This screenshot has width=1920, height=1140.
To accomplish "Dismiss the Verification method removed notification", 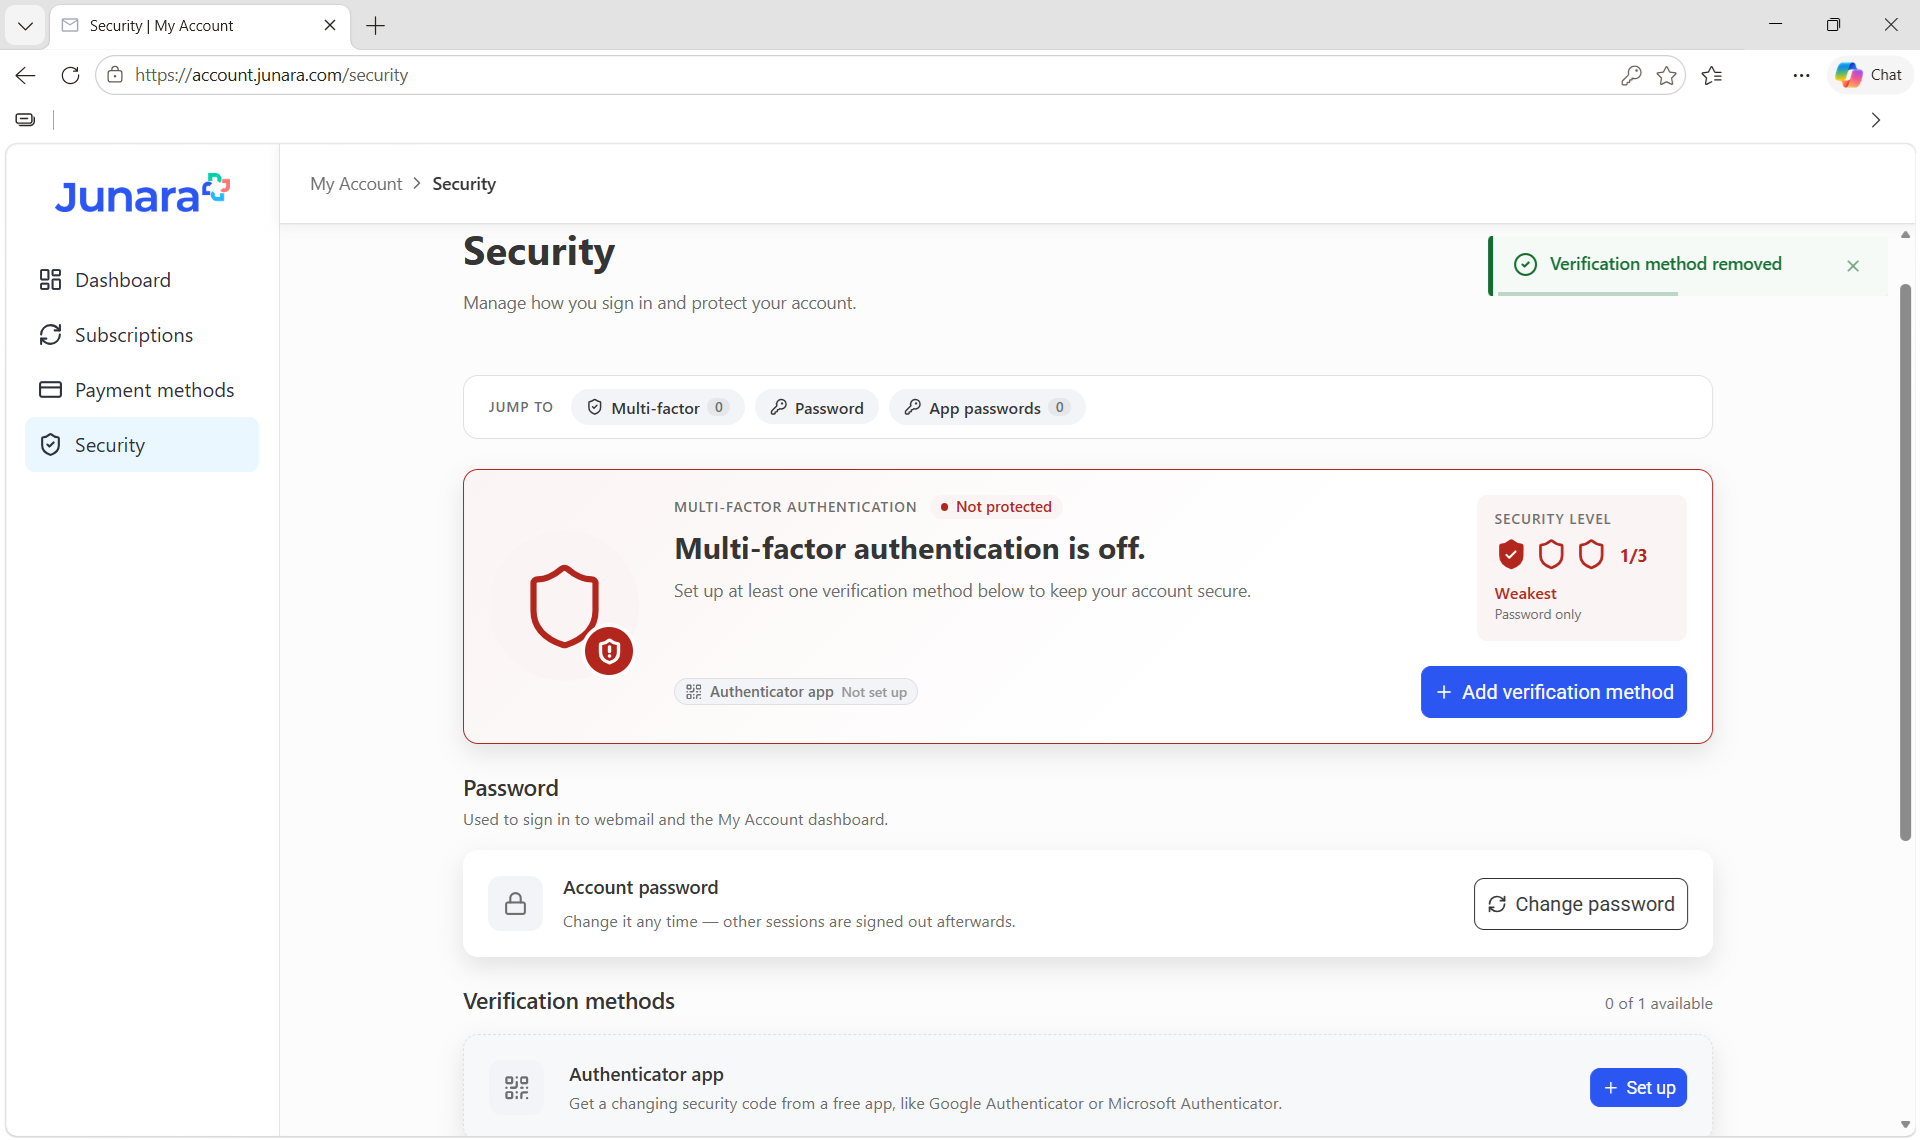I will (x=1853, y=266).
